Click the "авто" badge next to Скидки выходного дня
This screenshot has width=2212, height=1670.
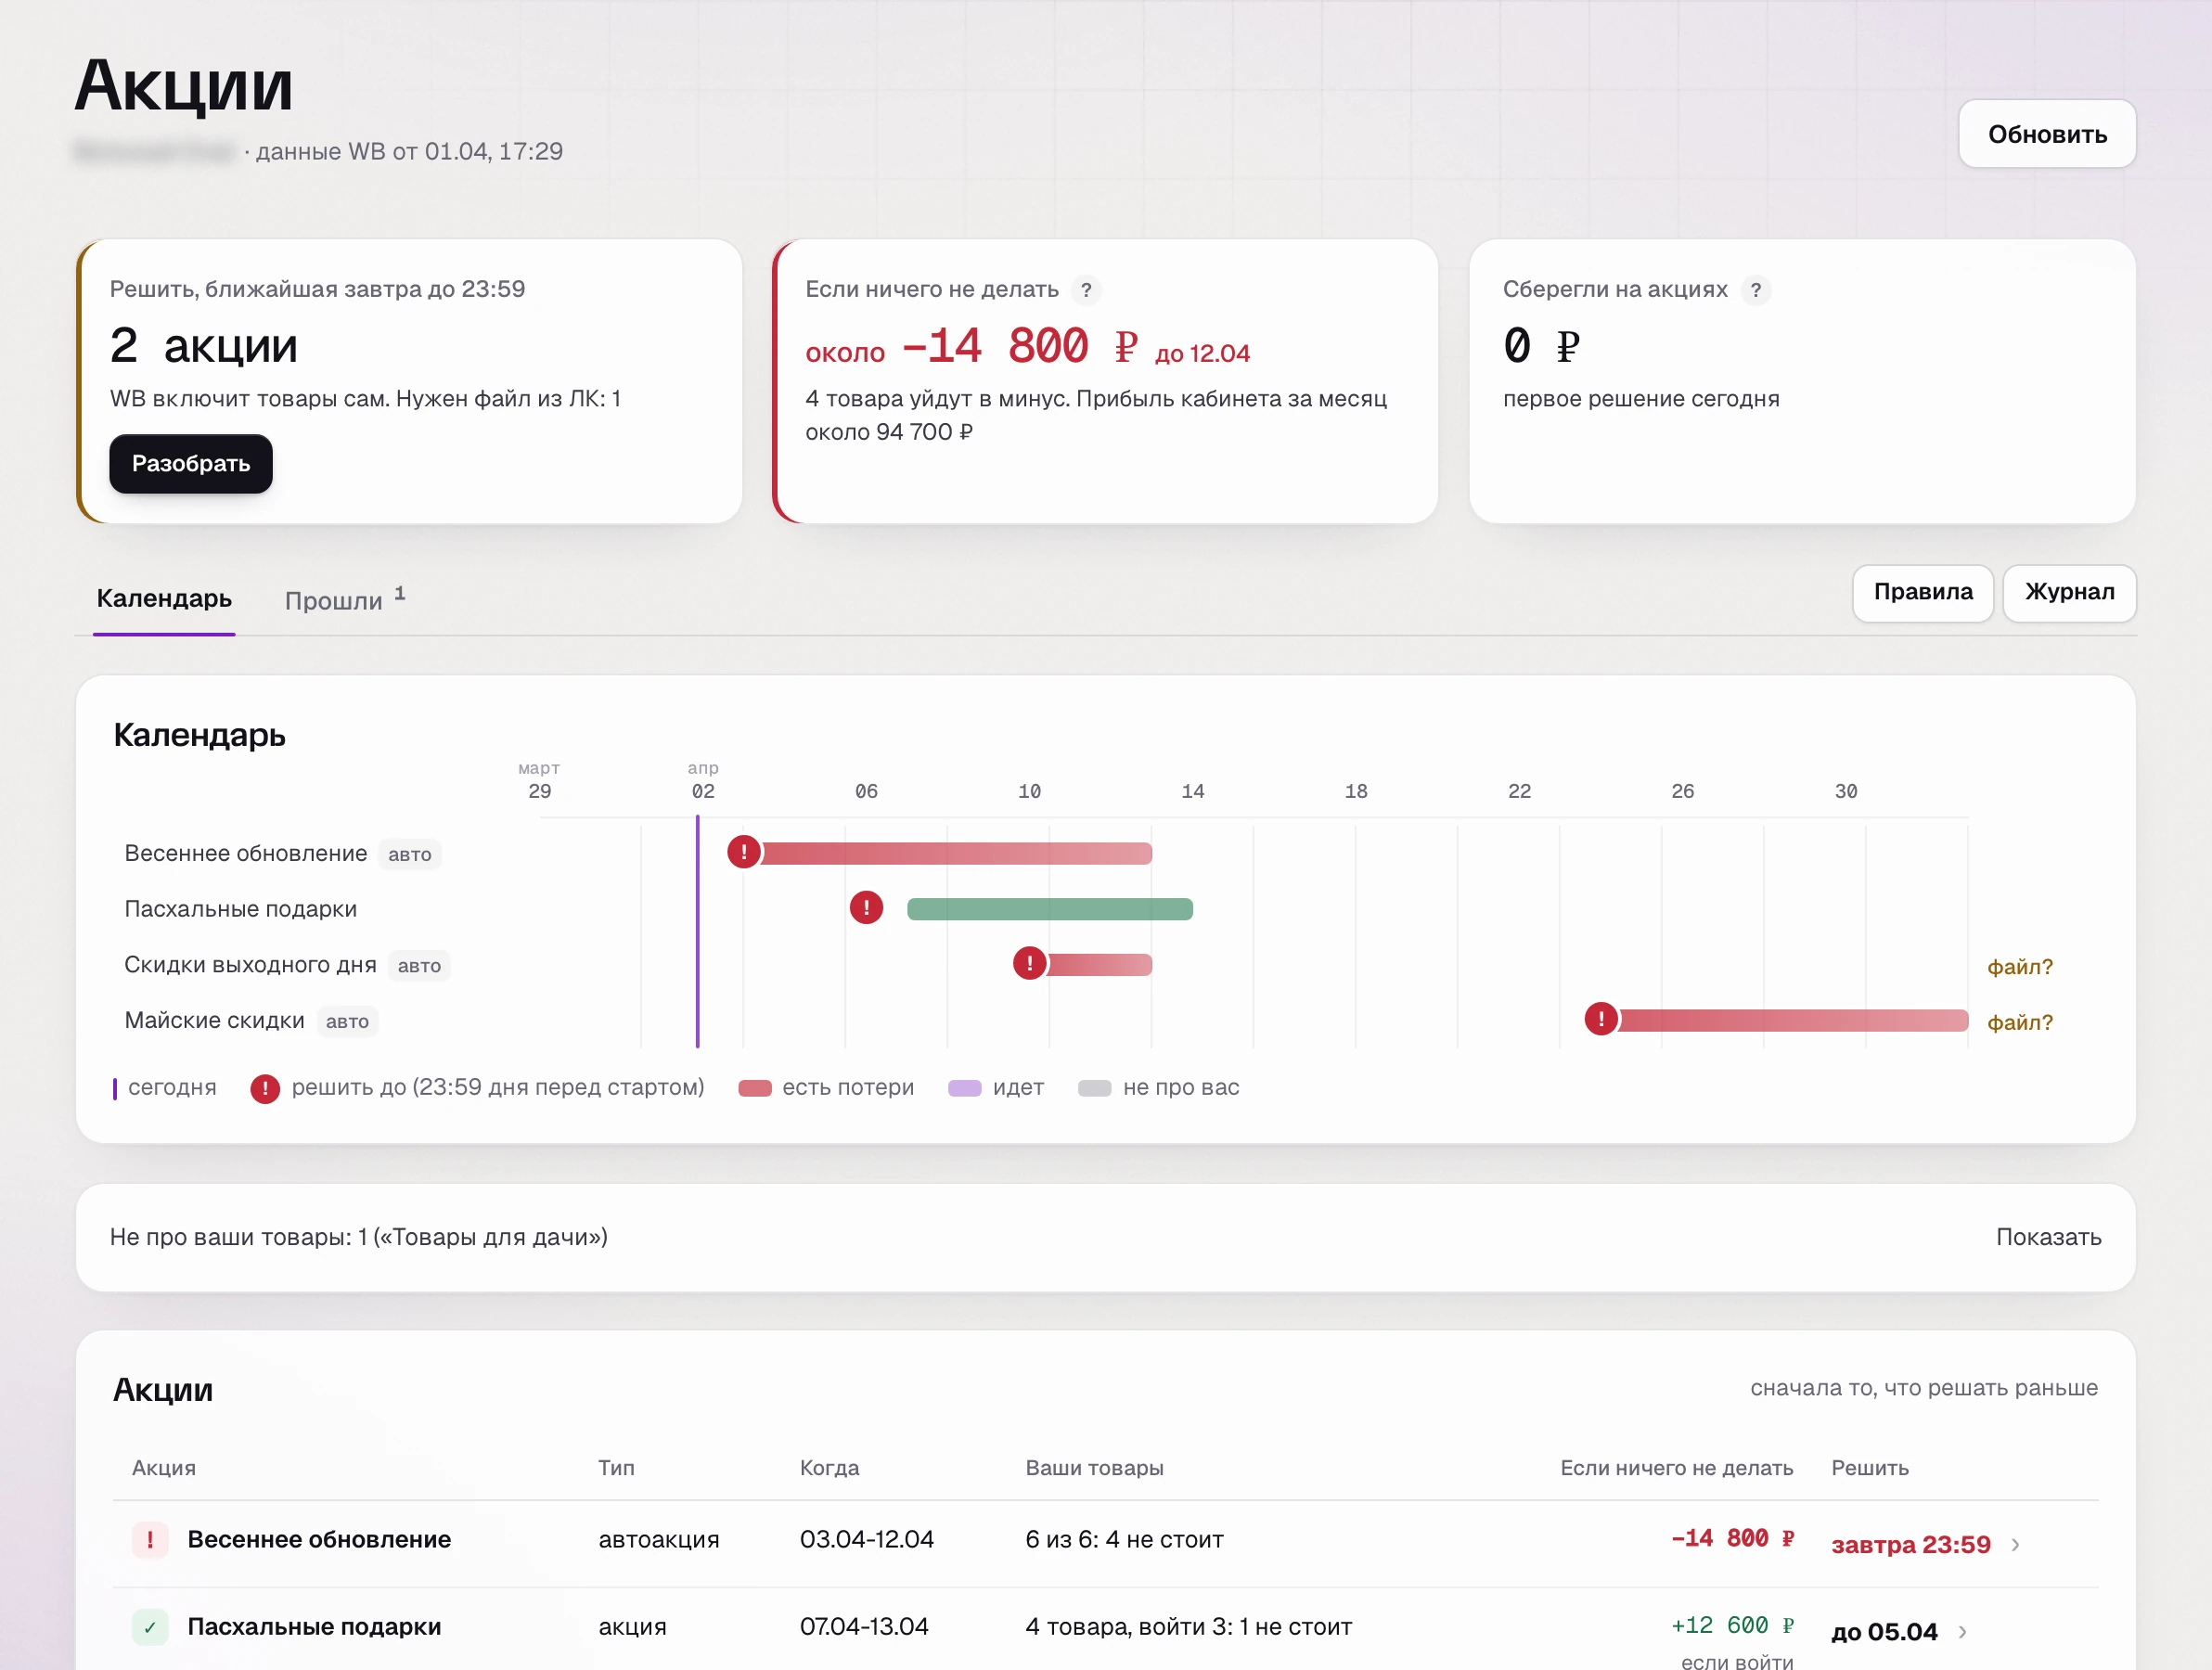(419, 966)
